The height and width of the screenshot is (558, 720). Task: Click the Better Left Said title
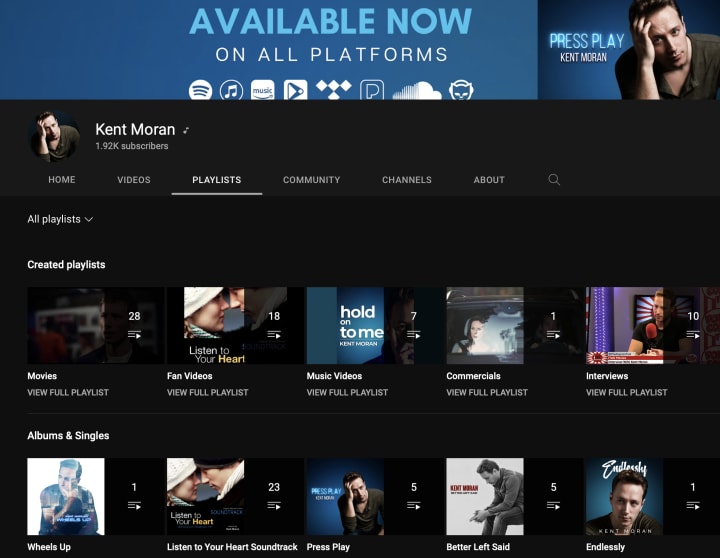478,547
